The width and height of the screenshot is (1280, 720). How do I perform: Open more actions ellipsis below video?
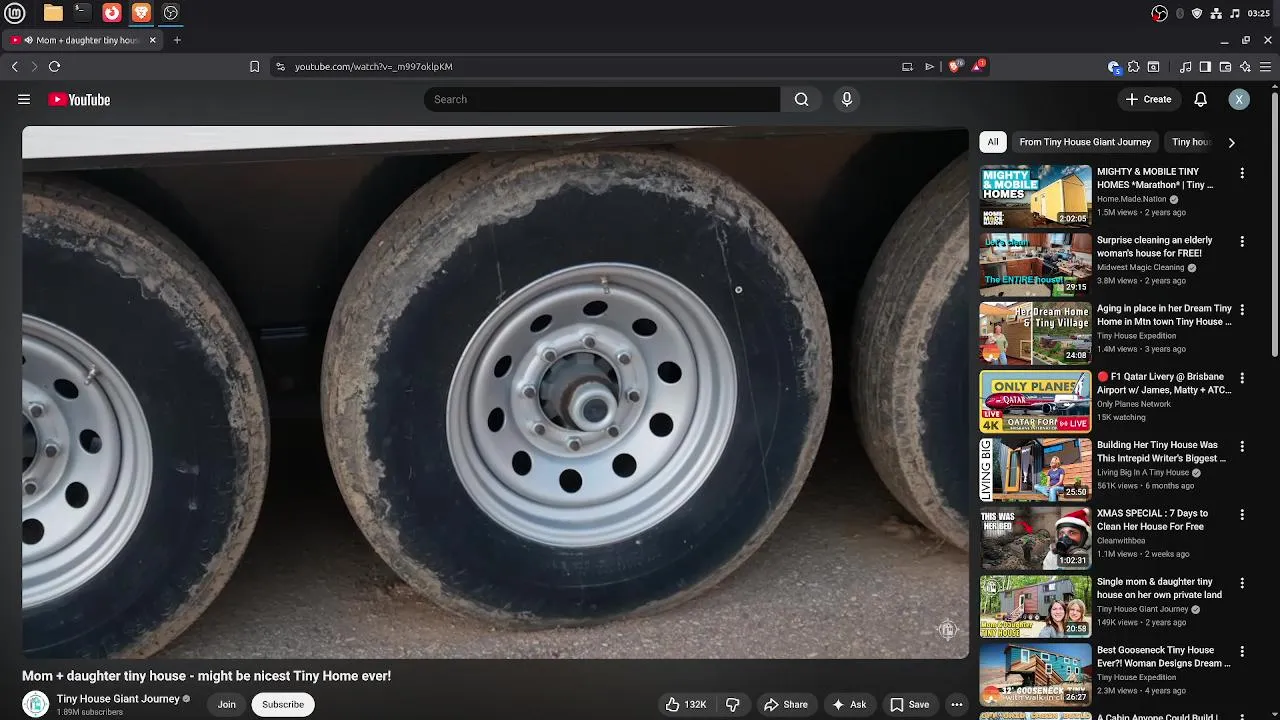(957, 704)
